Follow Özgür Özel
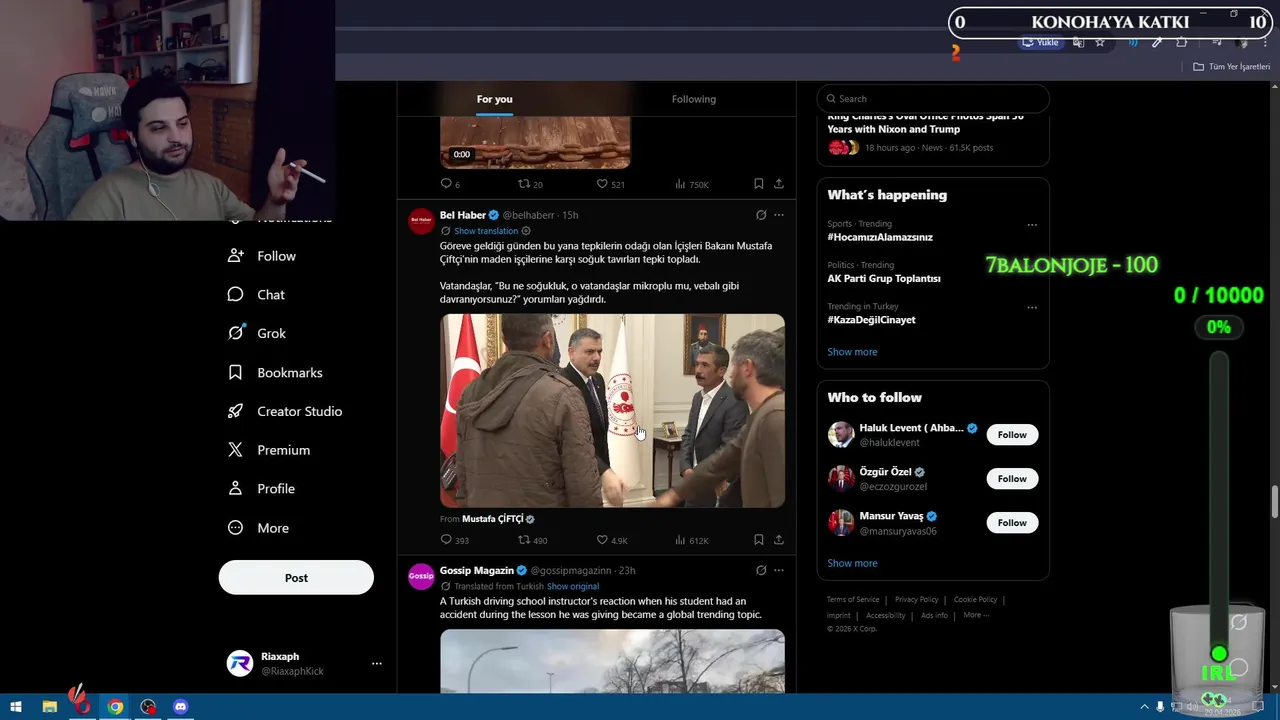 pos(1012,479)
